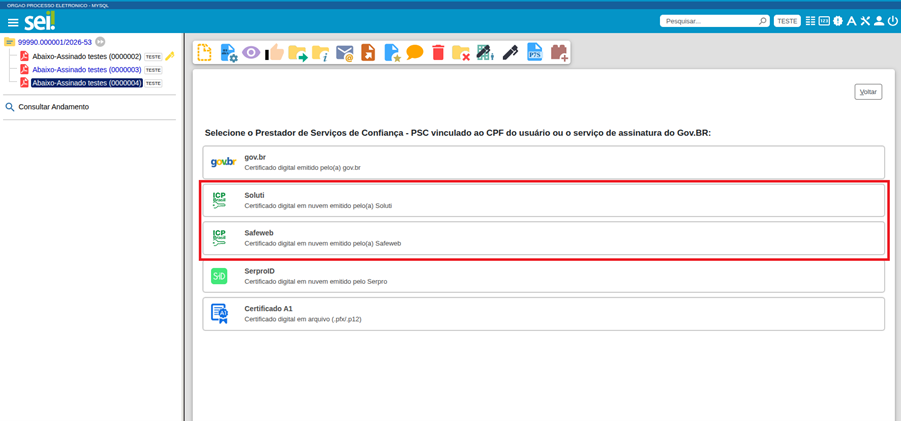The image size is (901, 421).
Task: Choose the SerproID certificate provider
Action: click(544, 276)
